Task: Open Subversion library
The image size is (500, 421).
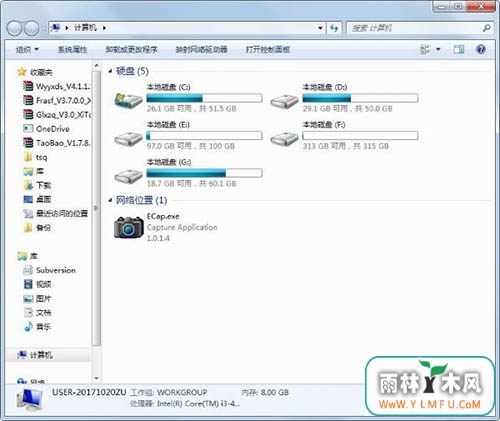Action: [49, 270]
